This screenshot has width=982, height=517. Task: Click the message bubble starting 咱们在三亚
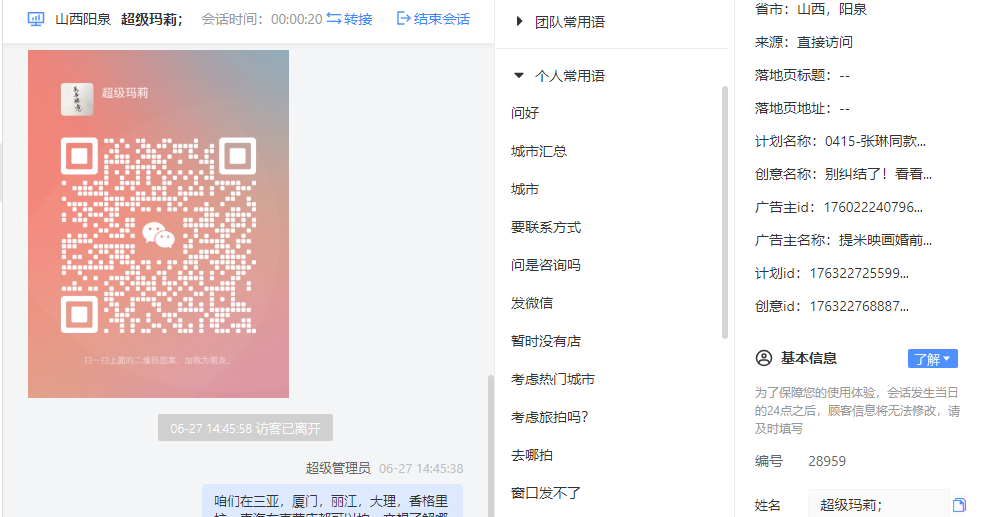pos(333,501)
